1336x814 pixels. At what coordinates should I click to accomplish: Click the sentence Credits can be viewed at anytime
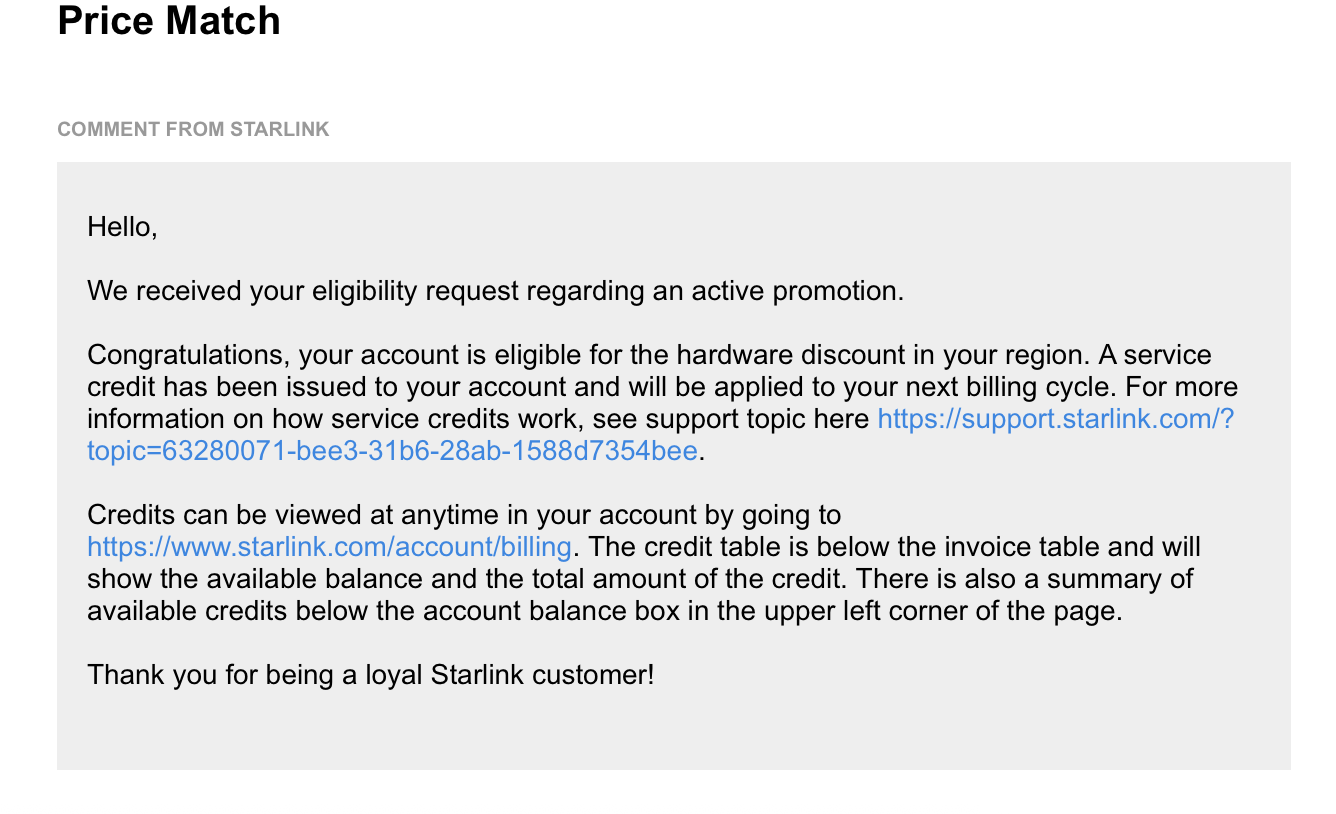(x=464, y=515)
